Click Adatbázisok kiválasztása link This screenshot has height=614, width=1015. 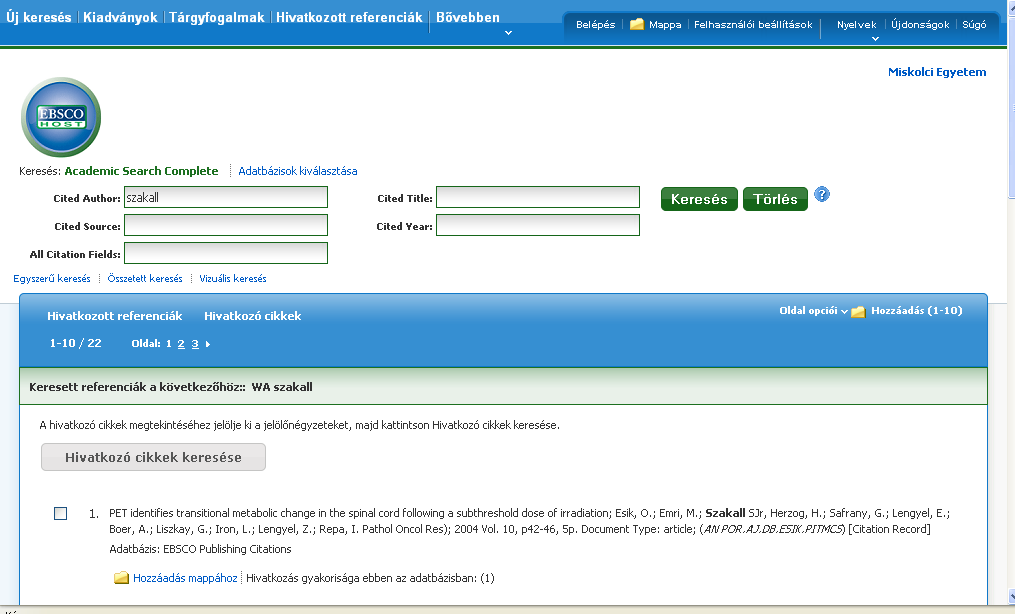298,171
